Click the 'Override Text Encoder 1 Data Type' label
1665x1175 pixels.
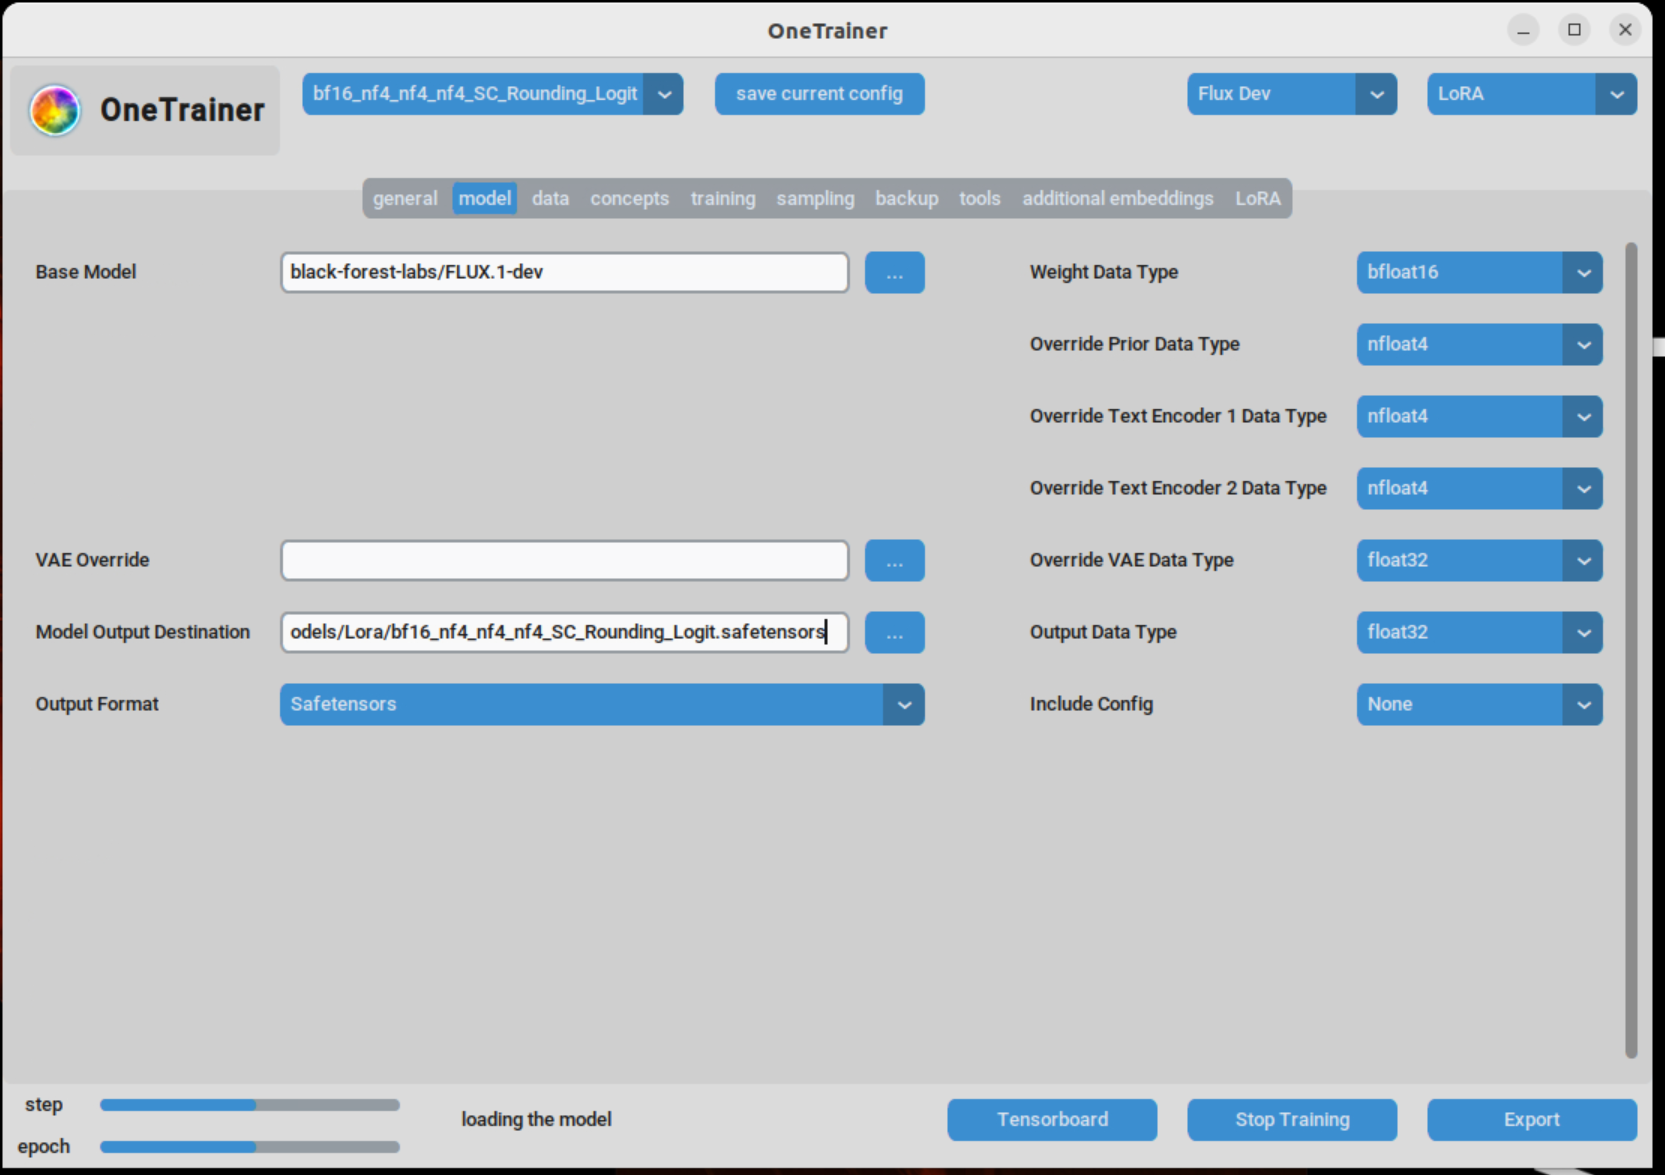click(1178, 416)
